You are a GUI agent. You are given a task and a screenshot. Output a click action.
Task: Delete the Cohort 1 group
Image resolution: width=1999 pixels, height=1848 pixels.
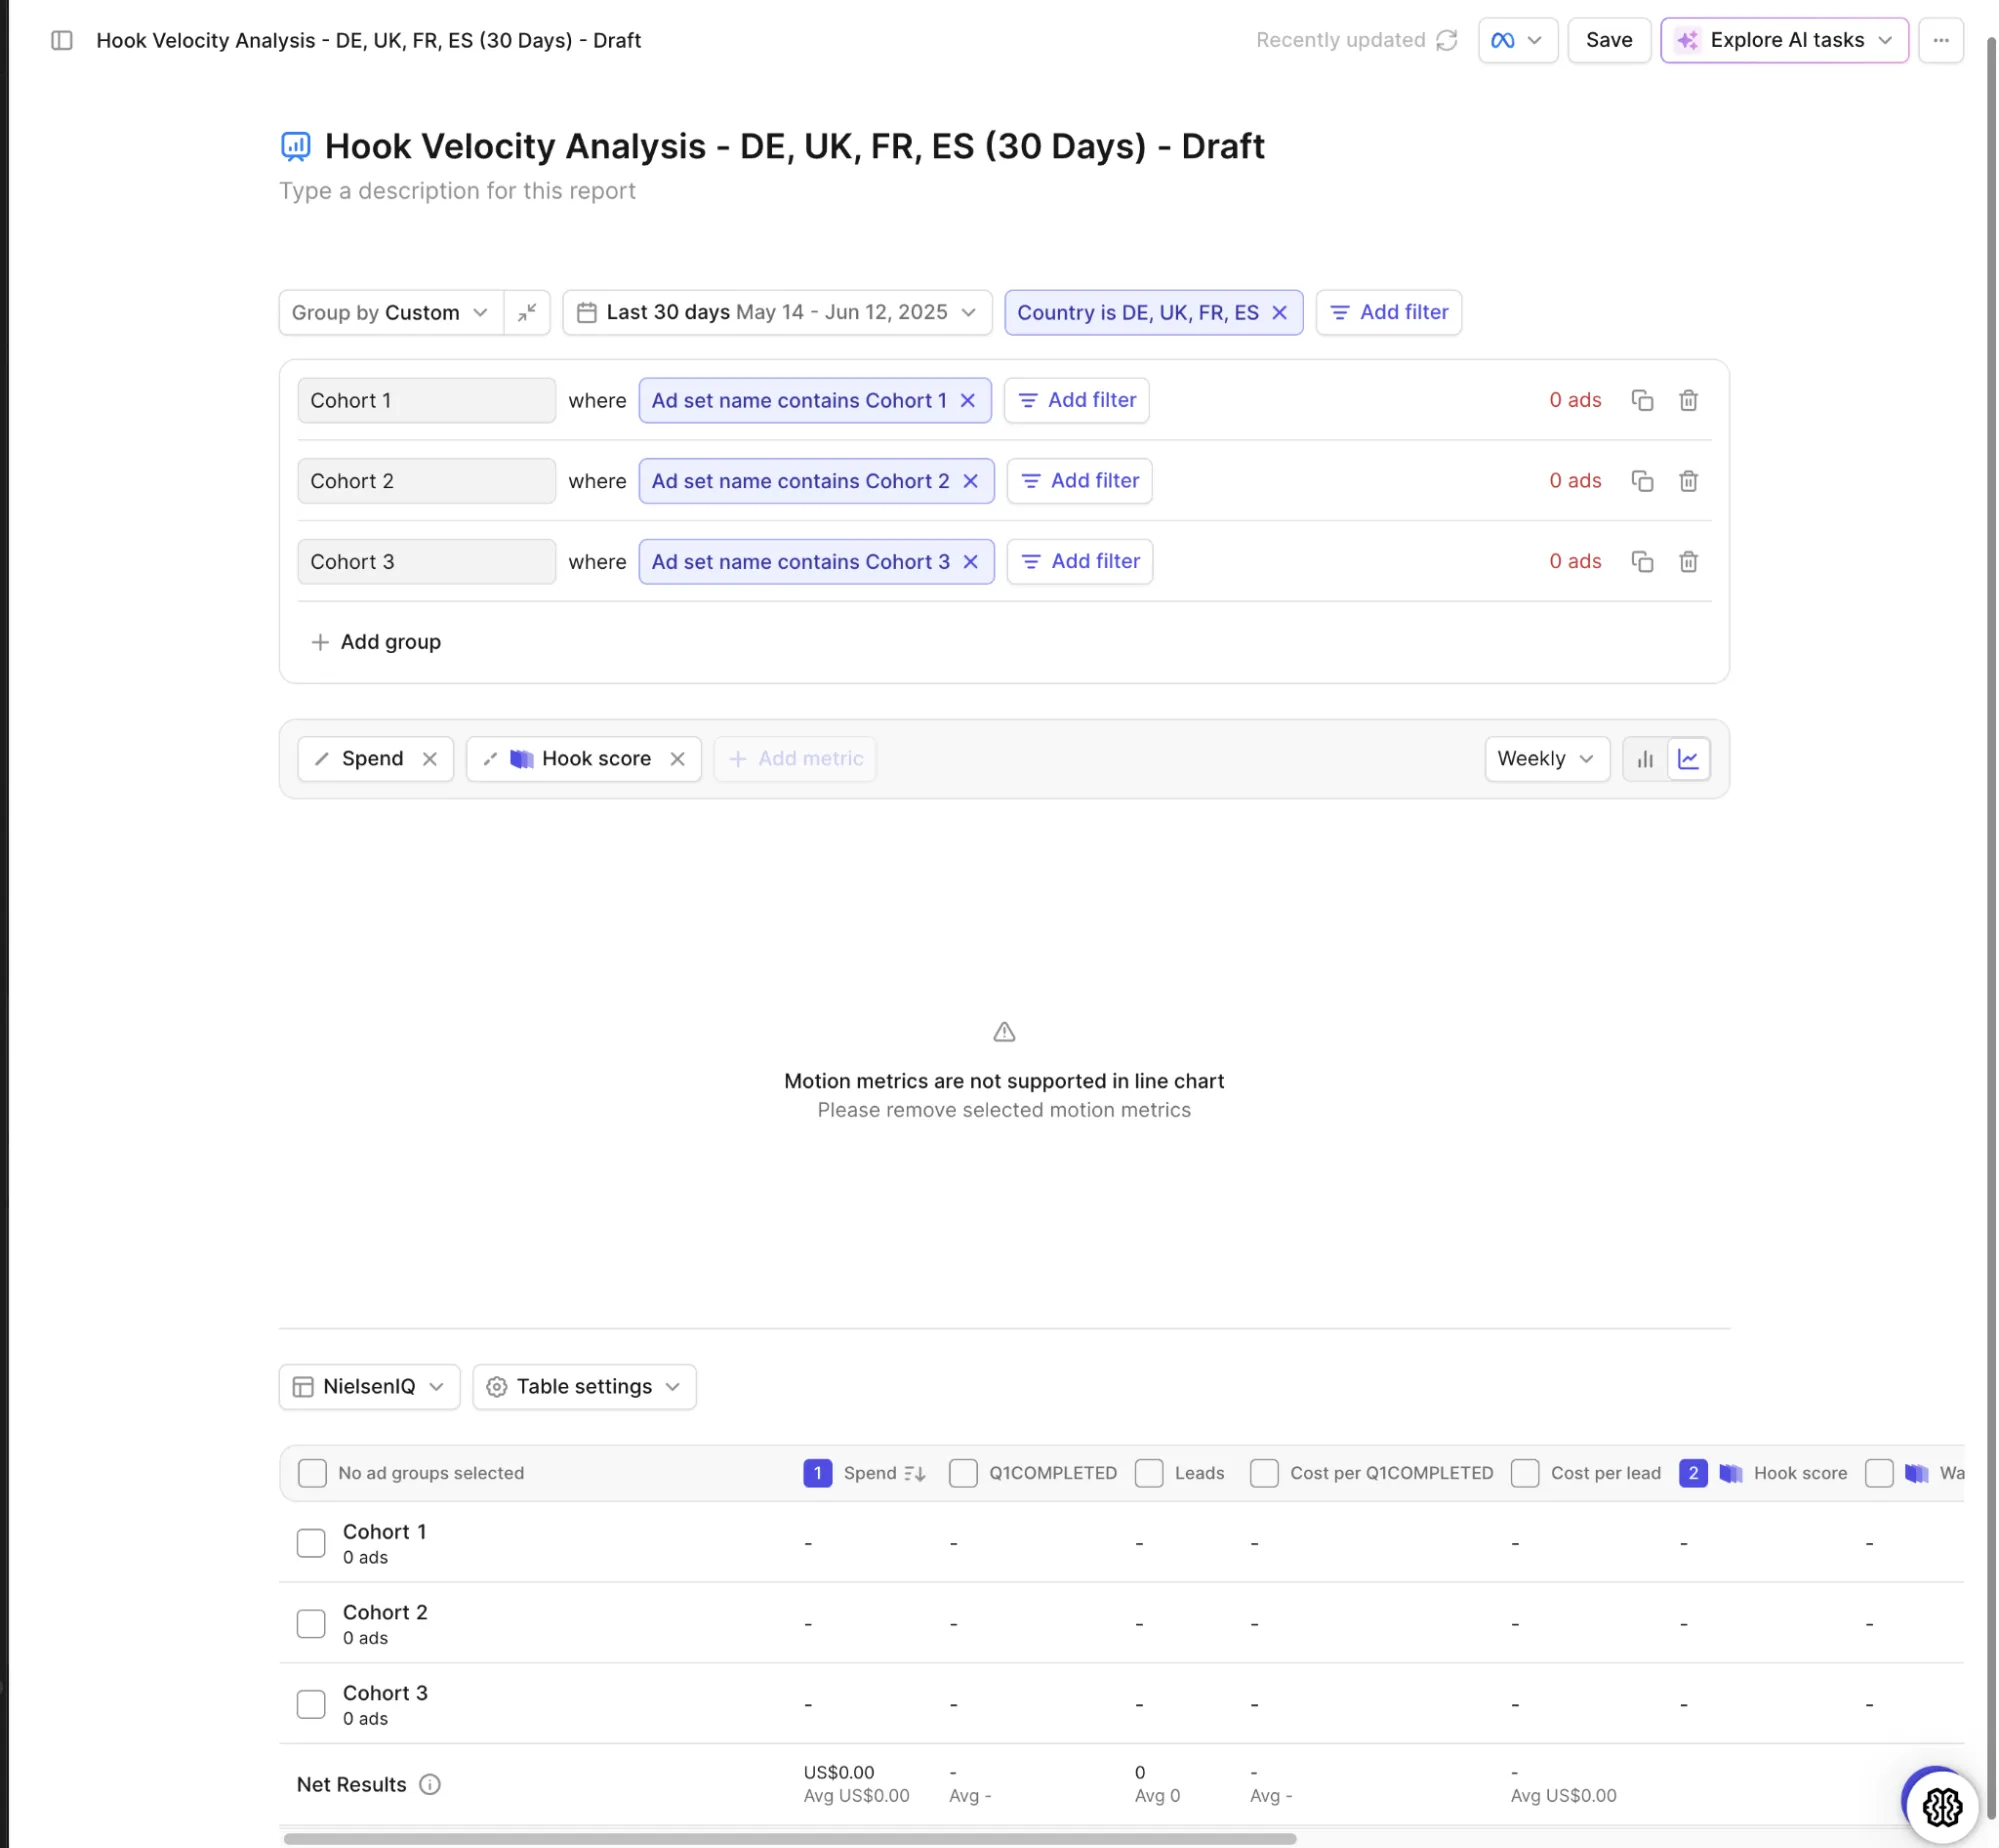(1687, 400)
